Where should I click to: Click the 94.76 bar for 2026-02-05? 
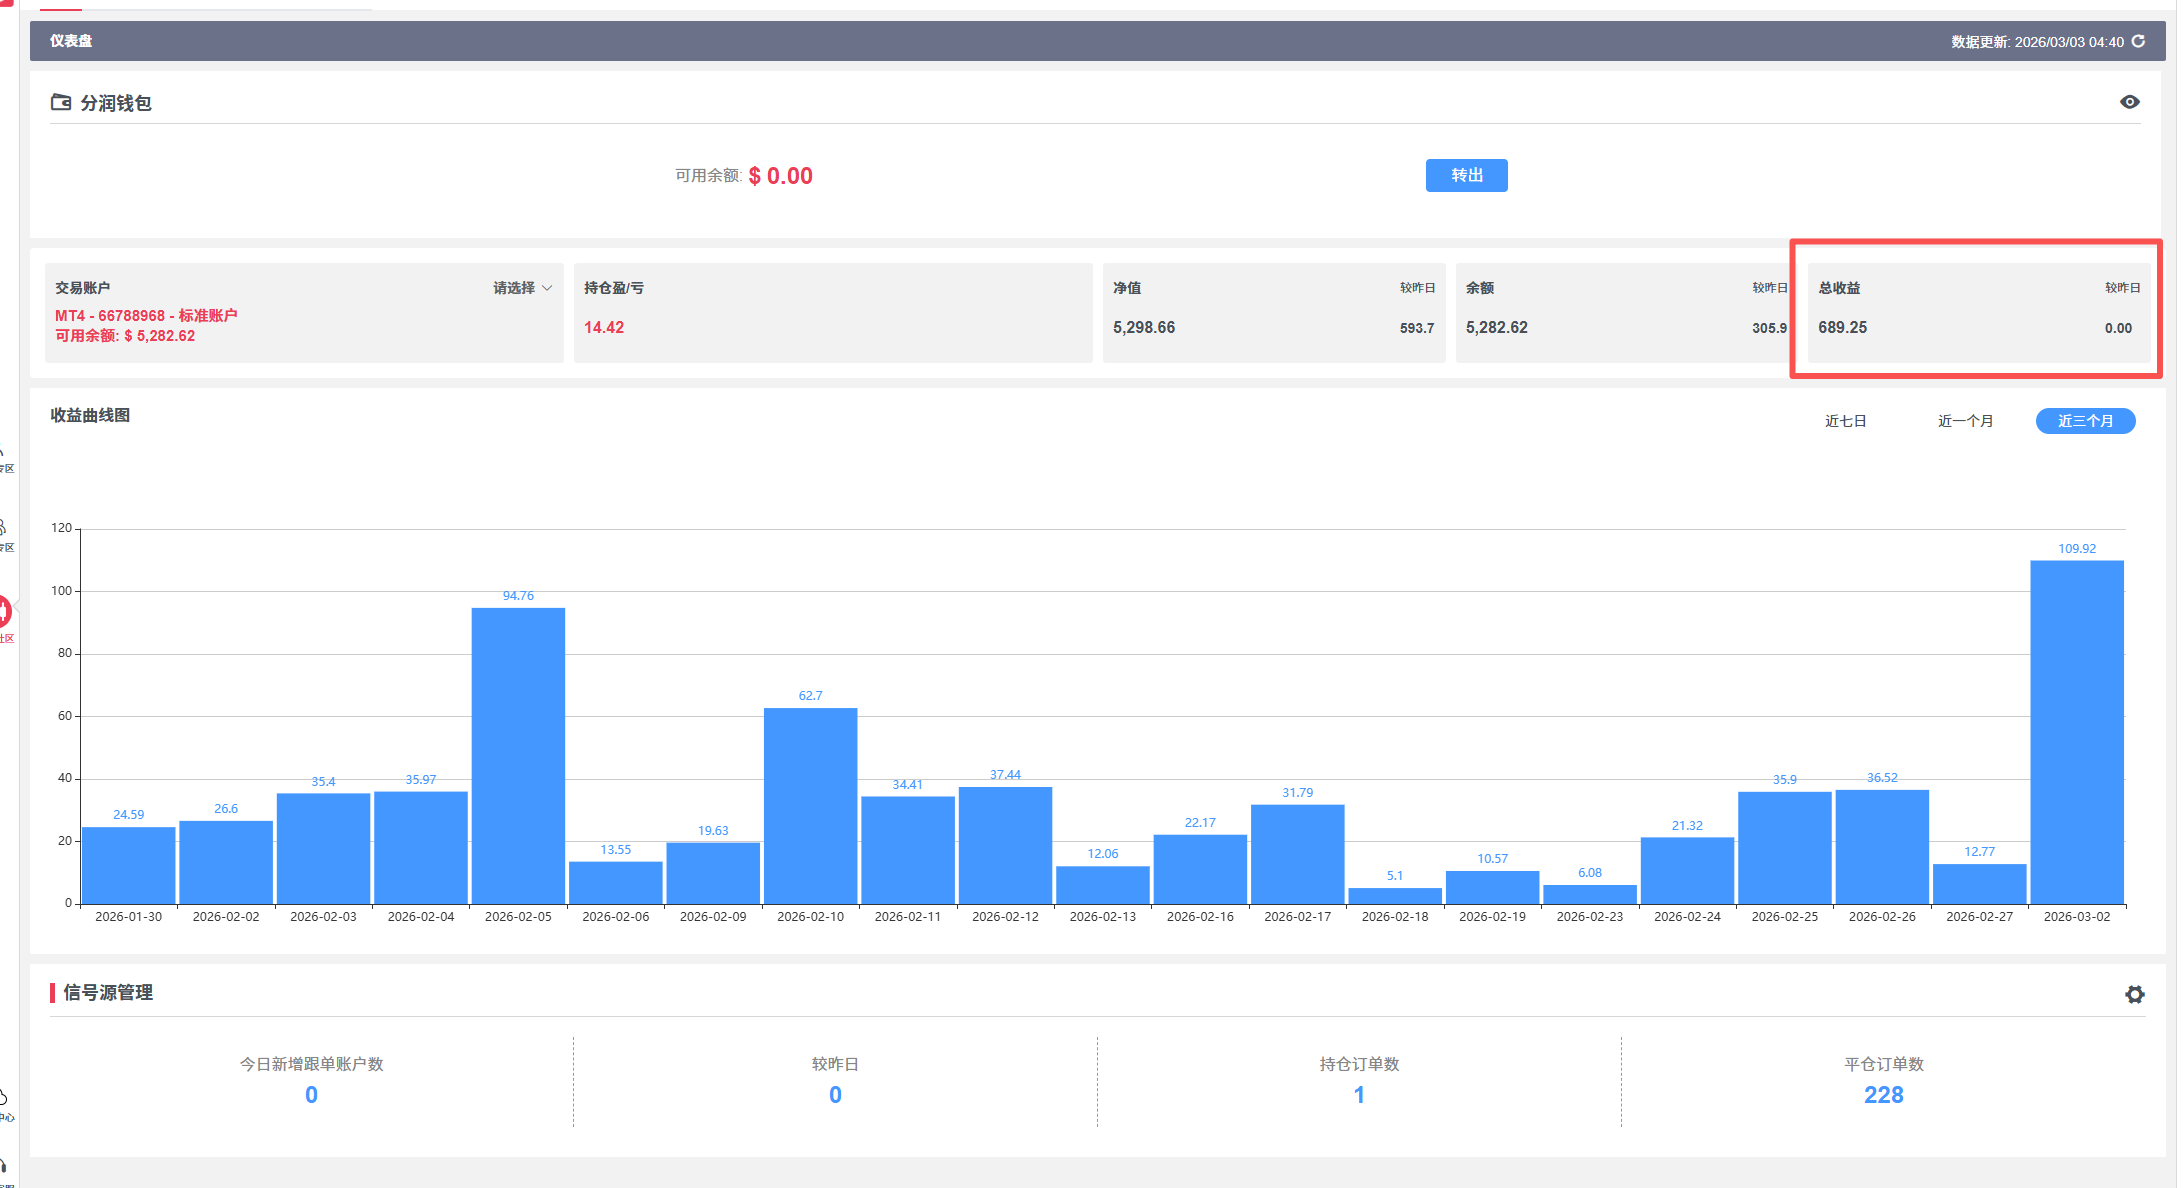[518, 755]
